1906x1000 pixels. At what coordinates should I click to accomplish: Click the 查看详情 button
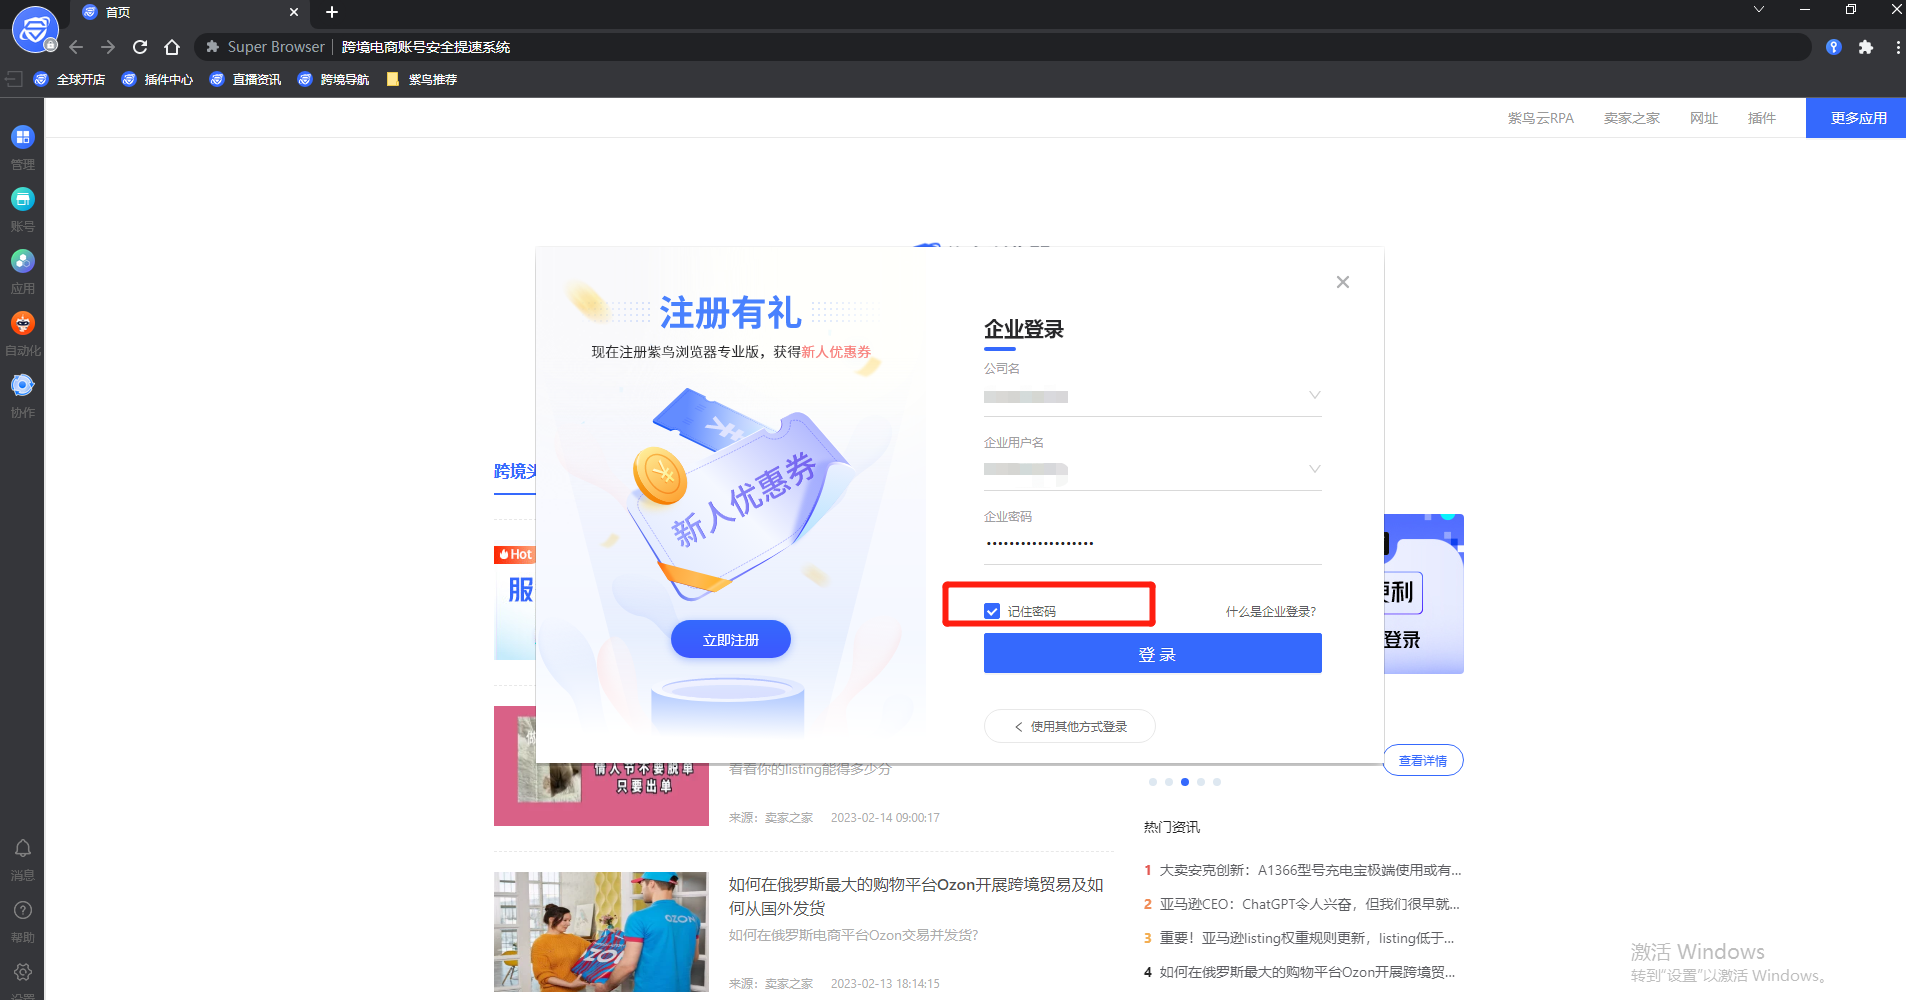point(1423,760)
